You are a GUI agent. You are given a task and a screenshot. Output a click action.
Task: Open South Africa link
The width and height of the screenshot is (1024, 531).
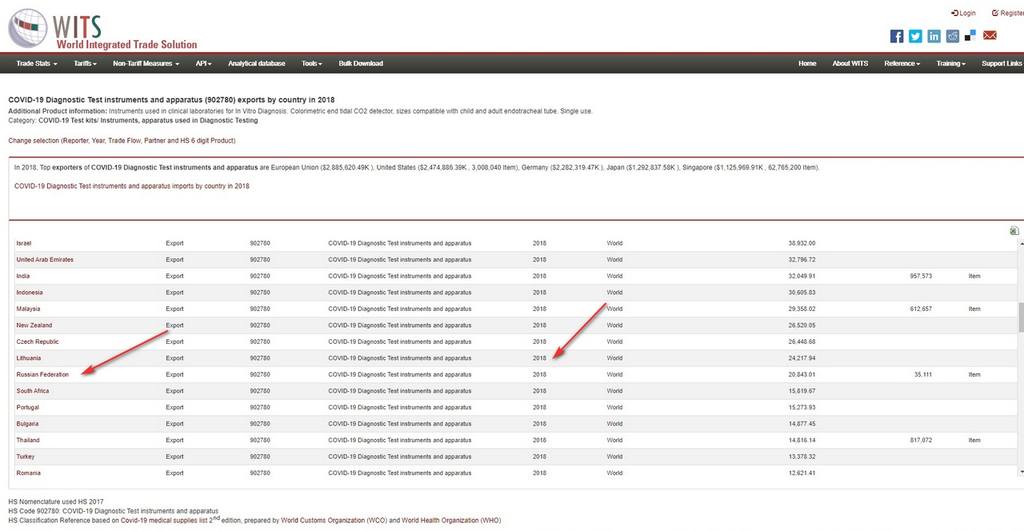point(33,391)
